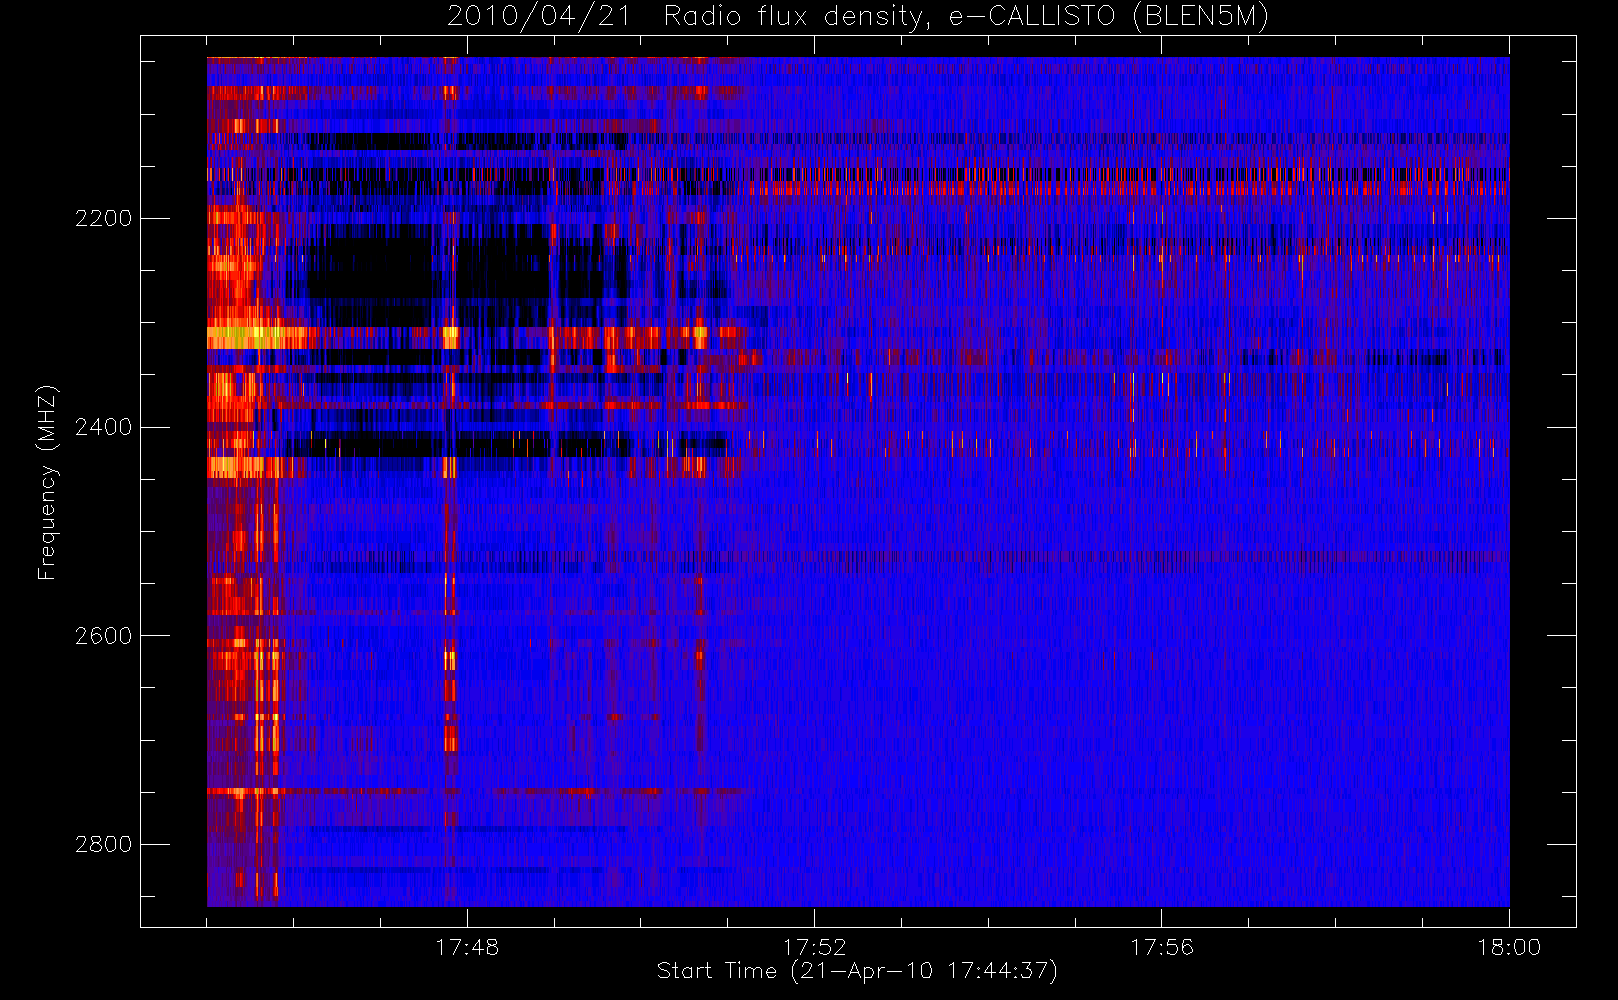Click the plot title mentioning e-CALLISTO (BLEN5M)

[858, 17]
